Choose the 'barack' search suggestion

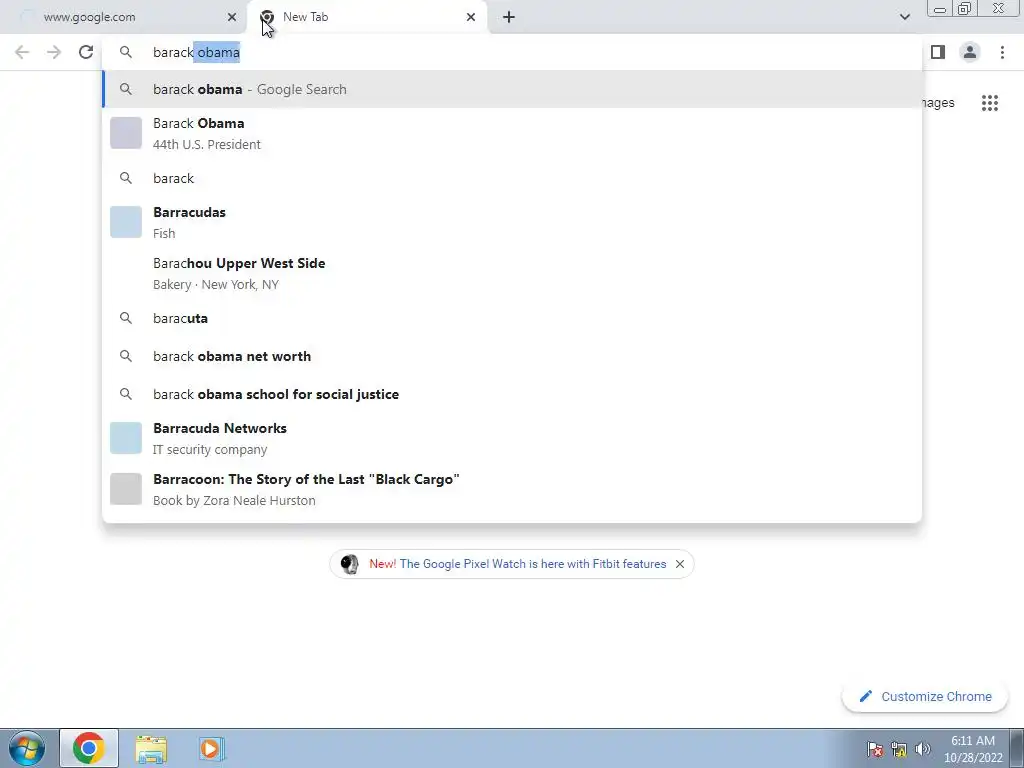pyautogui.click(x=512, y=178)
